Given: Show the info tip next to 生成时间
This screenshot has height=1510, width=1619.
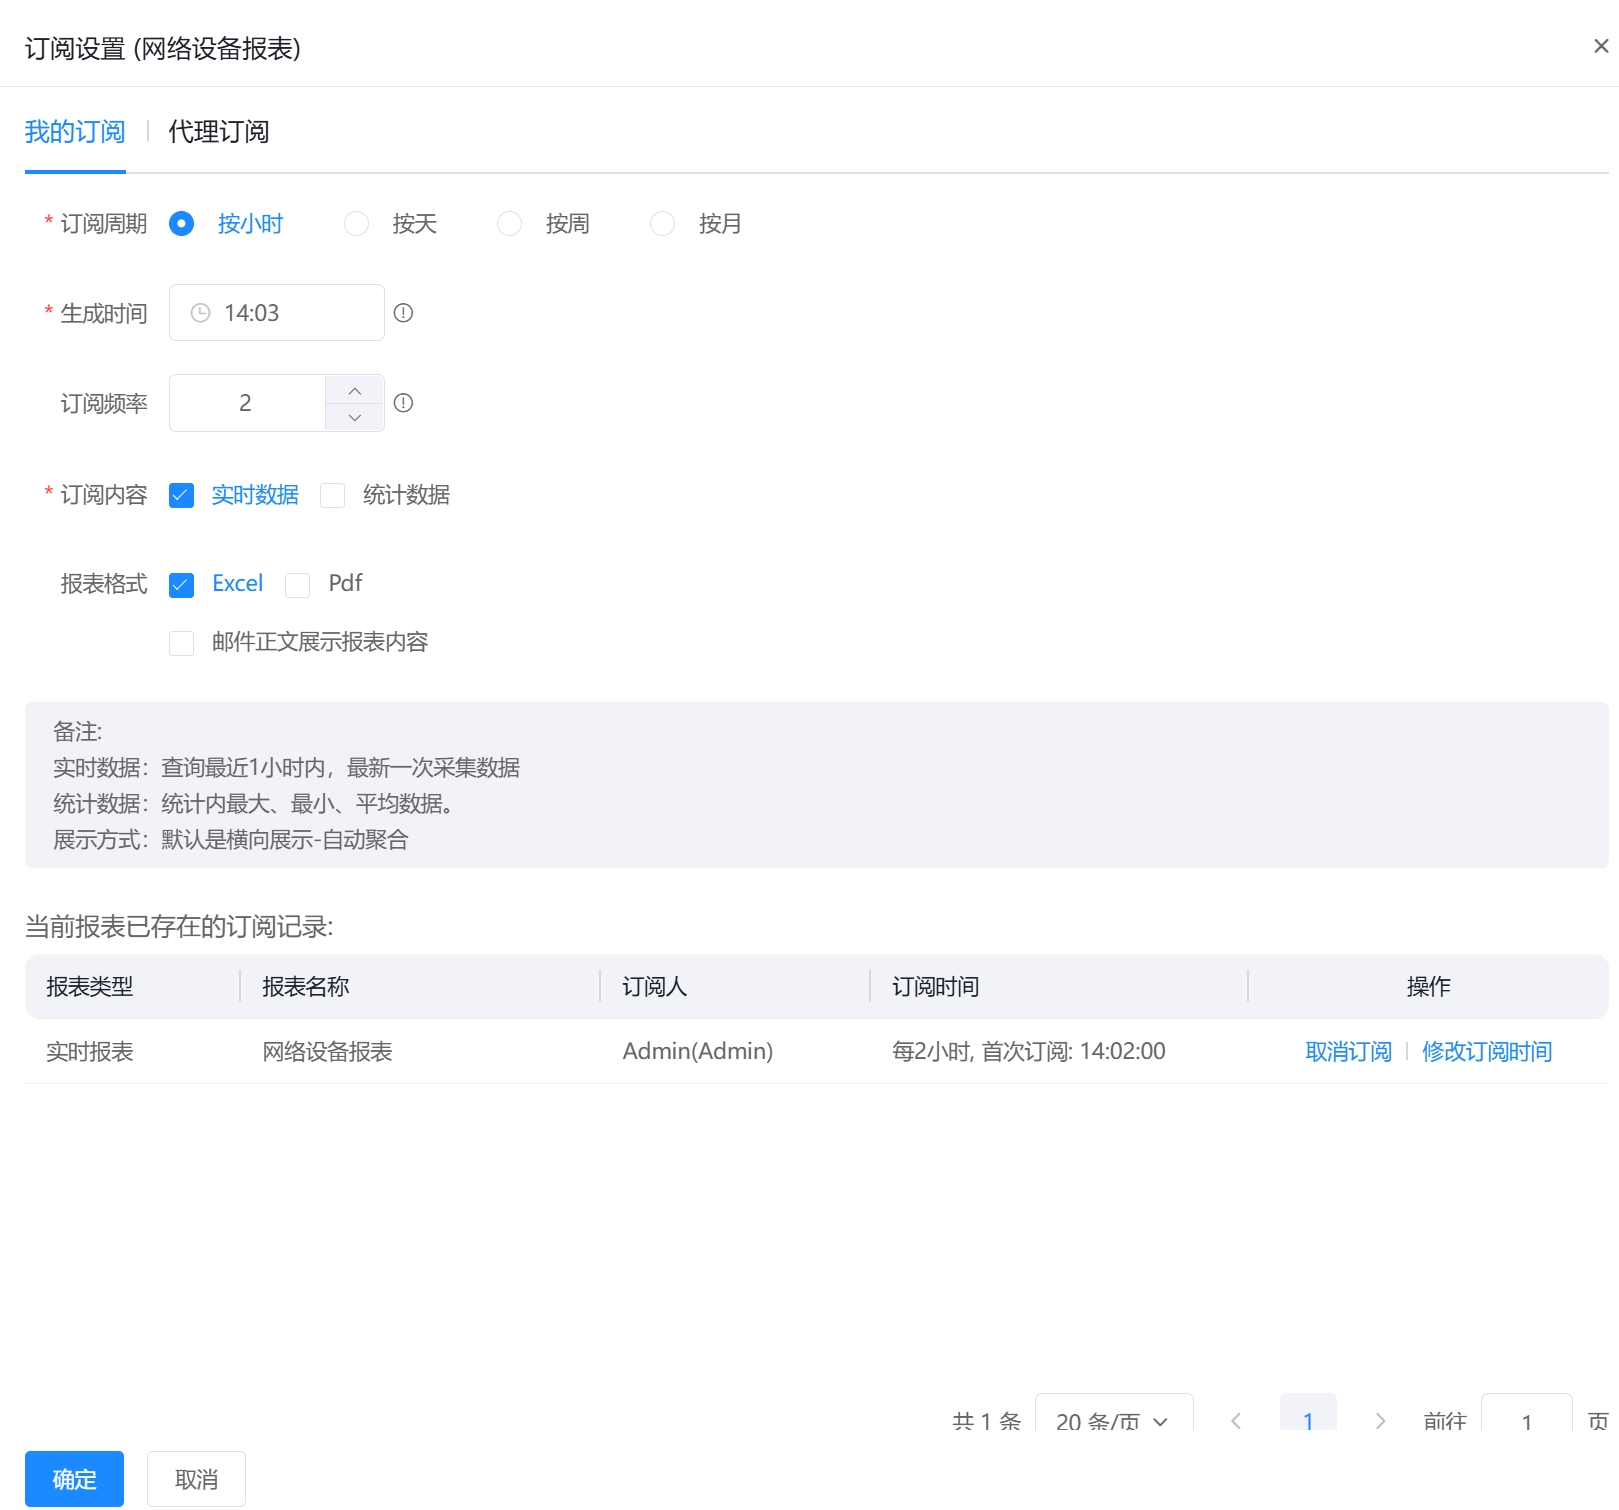Looking at the screenshot, I should tap(403, 313).
